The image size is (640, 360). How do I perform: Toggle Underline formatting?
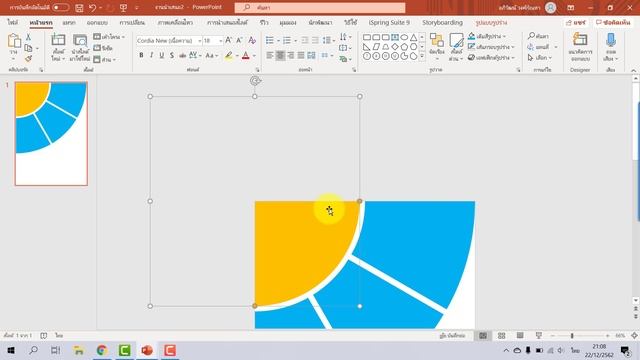tap(162, 55)
